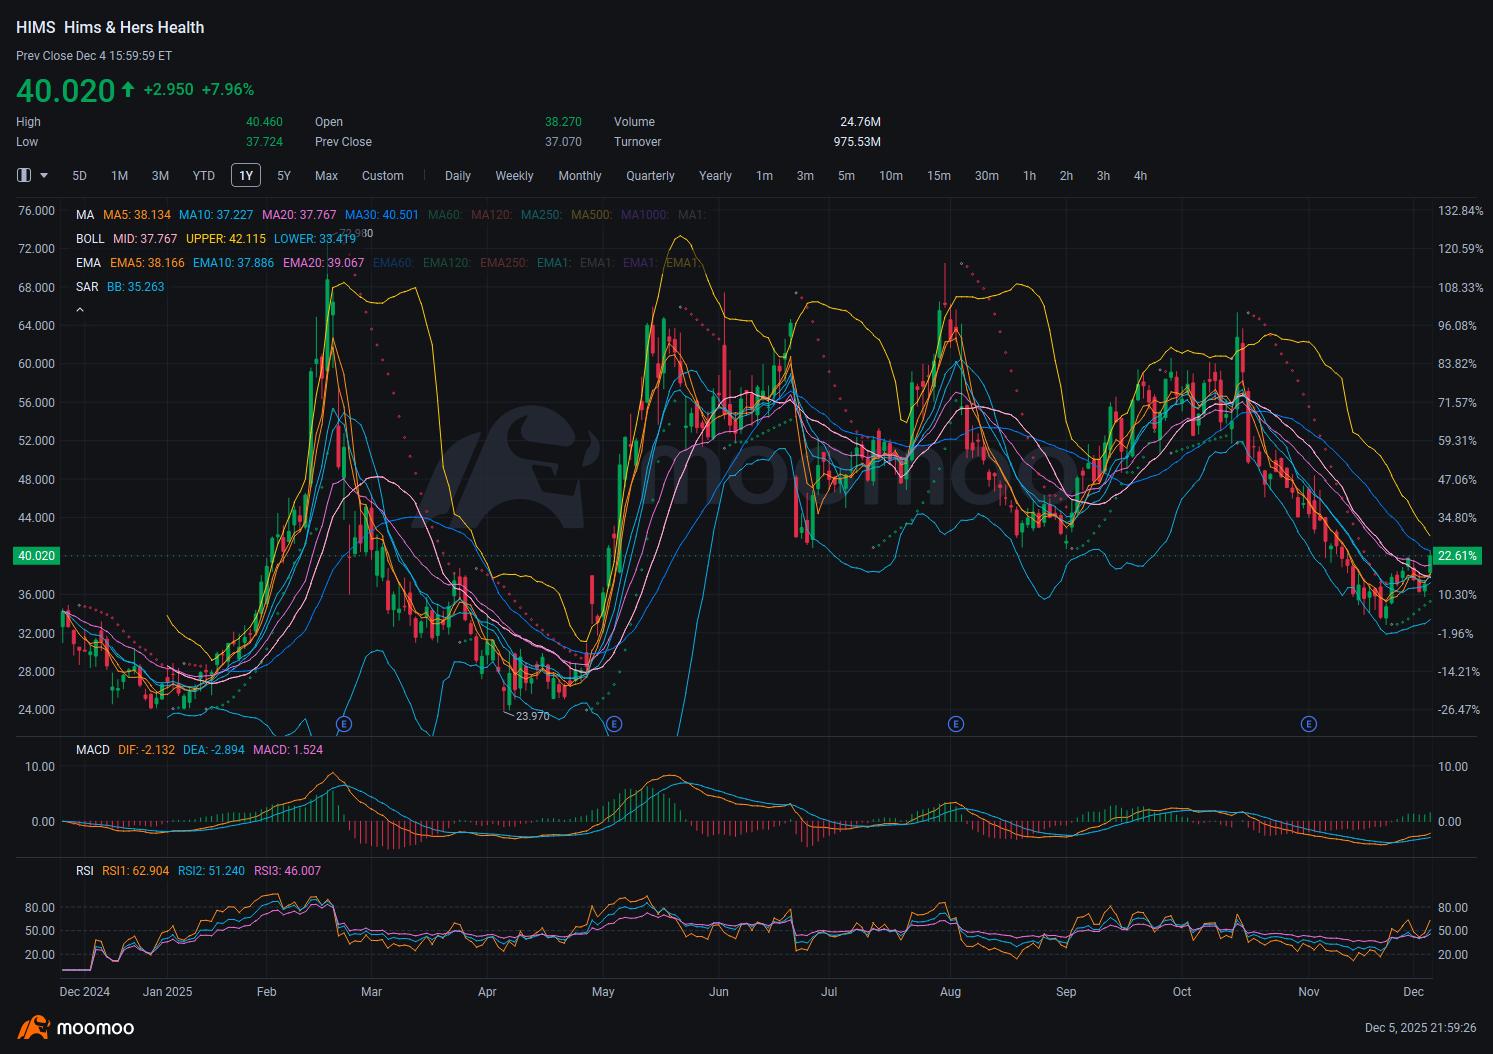Viewport: 1493px width, 1054px height.
Task: Click the HIMS ticker symbol
Action: pyautogui.click(x=36, y=28)
